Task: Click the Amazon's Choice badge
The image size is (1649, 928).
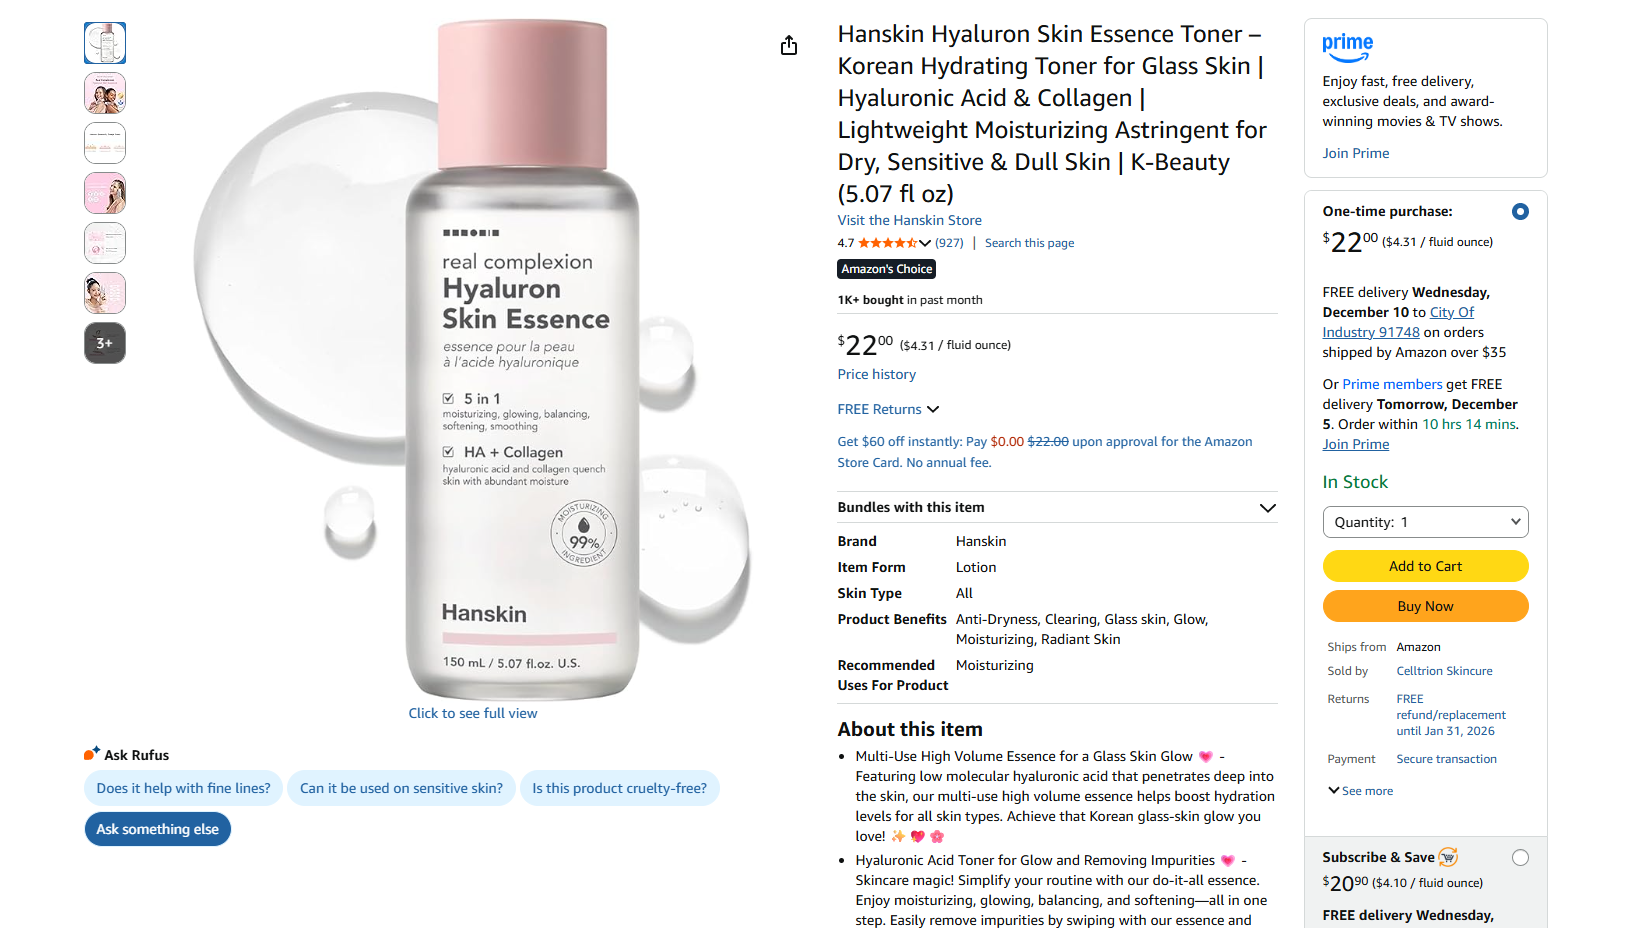Action: (x=886, y=269)
